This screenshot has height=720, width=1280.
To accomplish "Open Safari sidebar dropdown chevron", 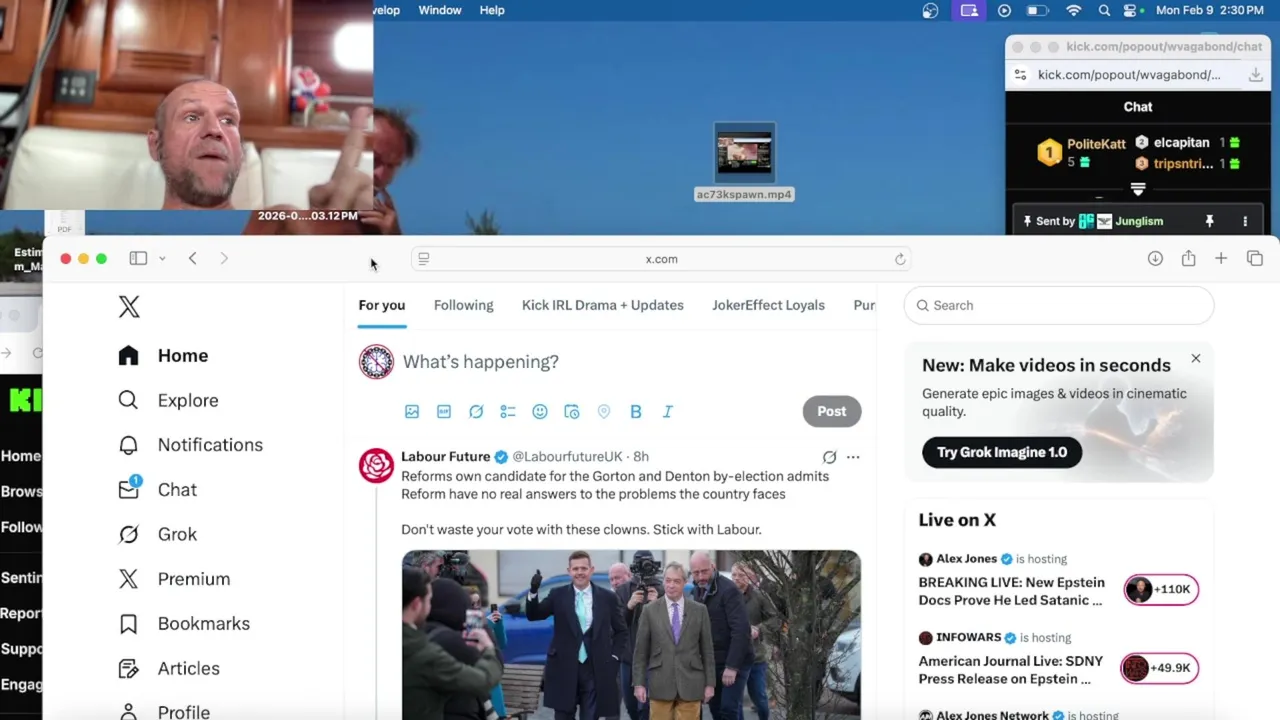I will [162, 259].
